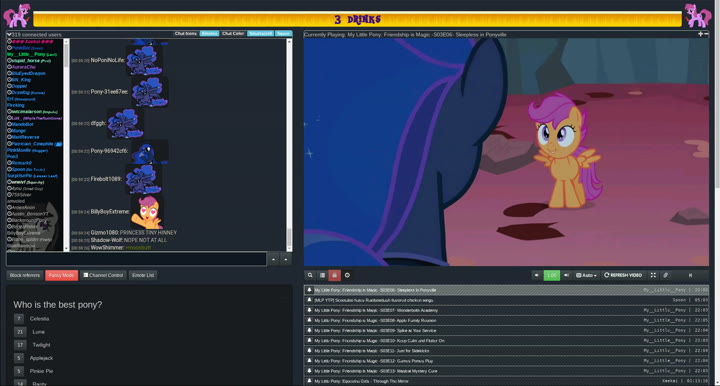Click the red lock playlist icon
This screenshot has width=720, height=386.
tap(335, 275)
